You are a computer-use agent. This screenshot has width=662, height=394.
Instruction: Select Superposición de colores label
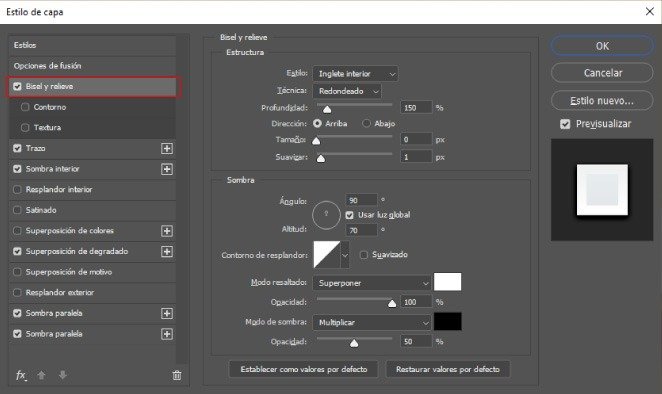point(70,231)
